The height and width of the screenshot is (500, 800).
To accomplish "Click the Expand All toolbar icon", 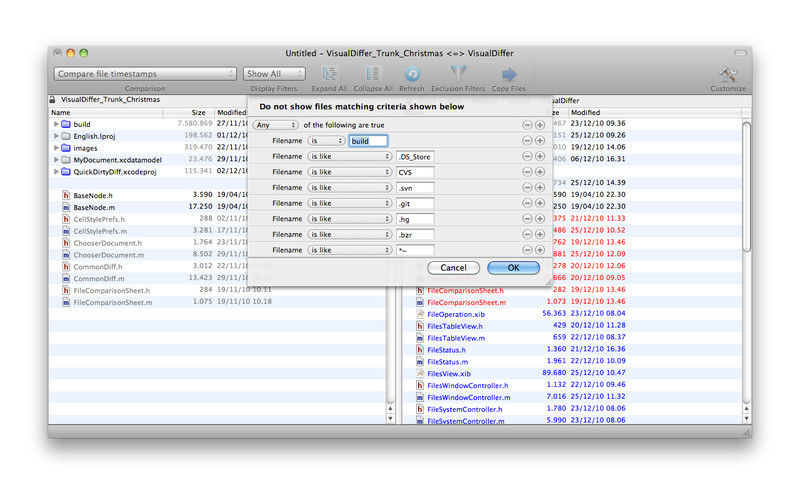I will pyautogui.click(x=329, y=74).
